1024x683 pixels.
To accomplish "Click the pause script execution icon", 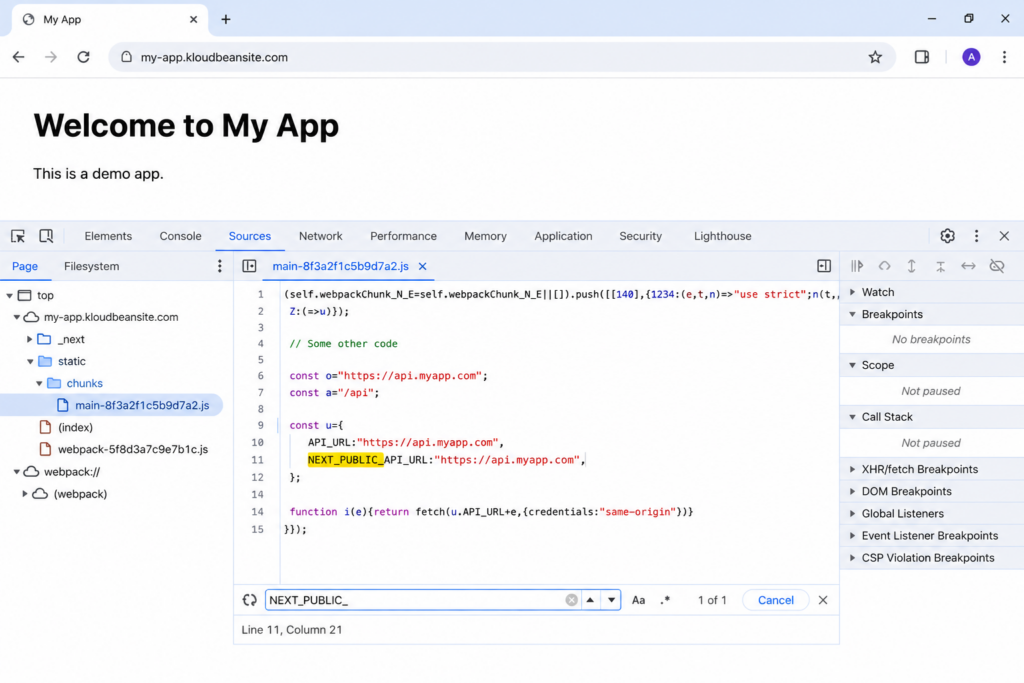I will point(857,266).
